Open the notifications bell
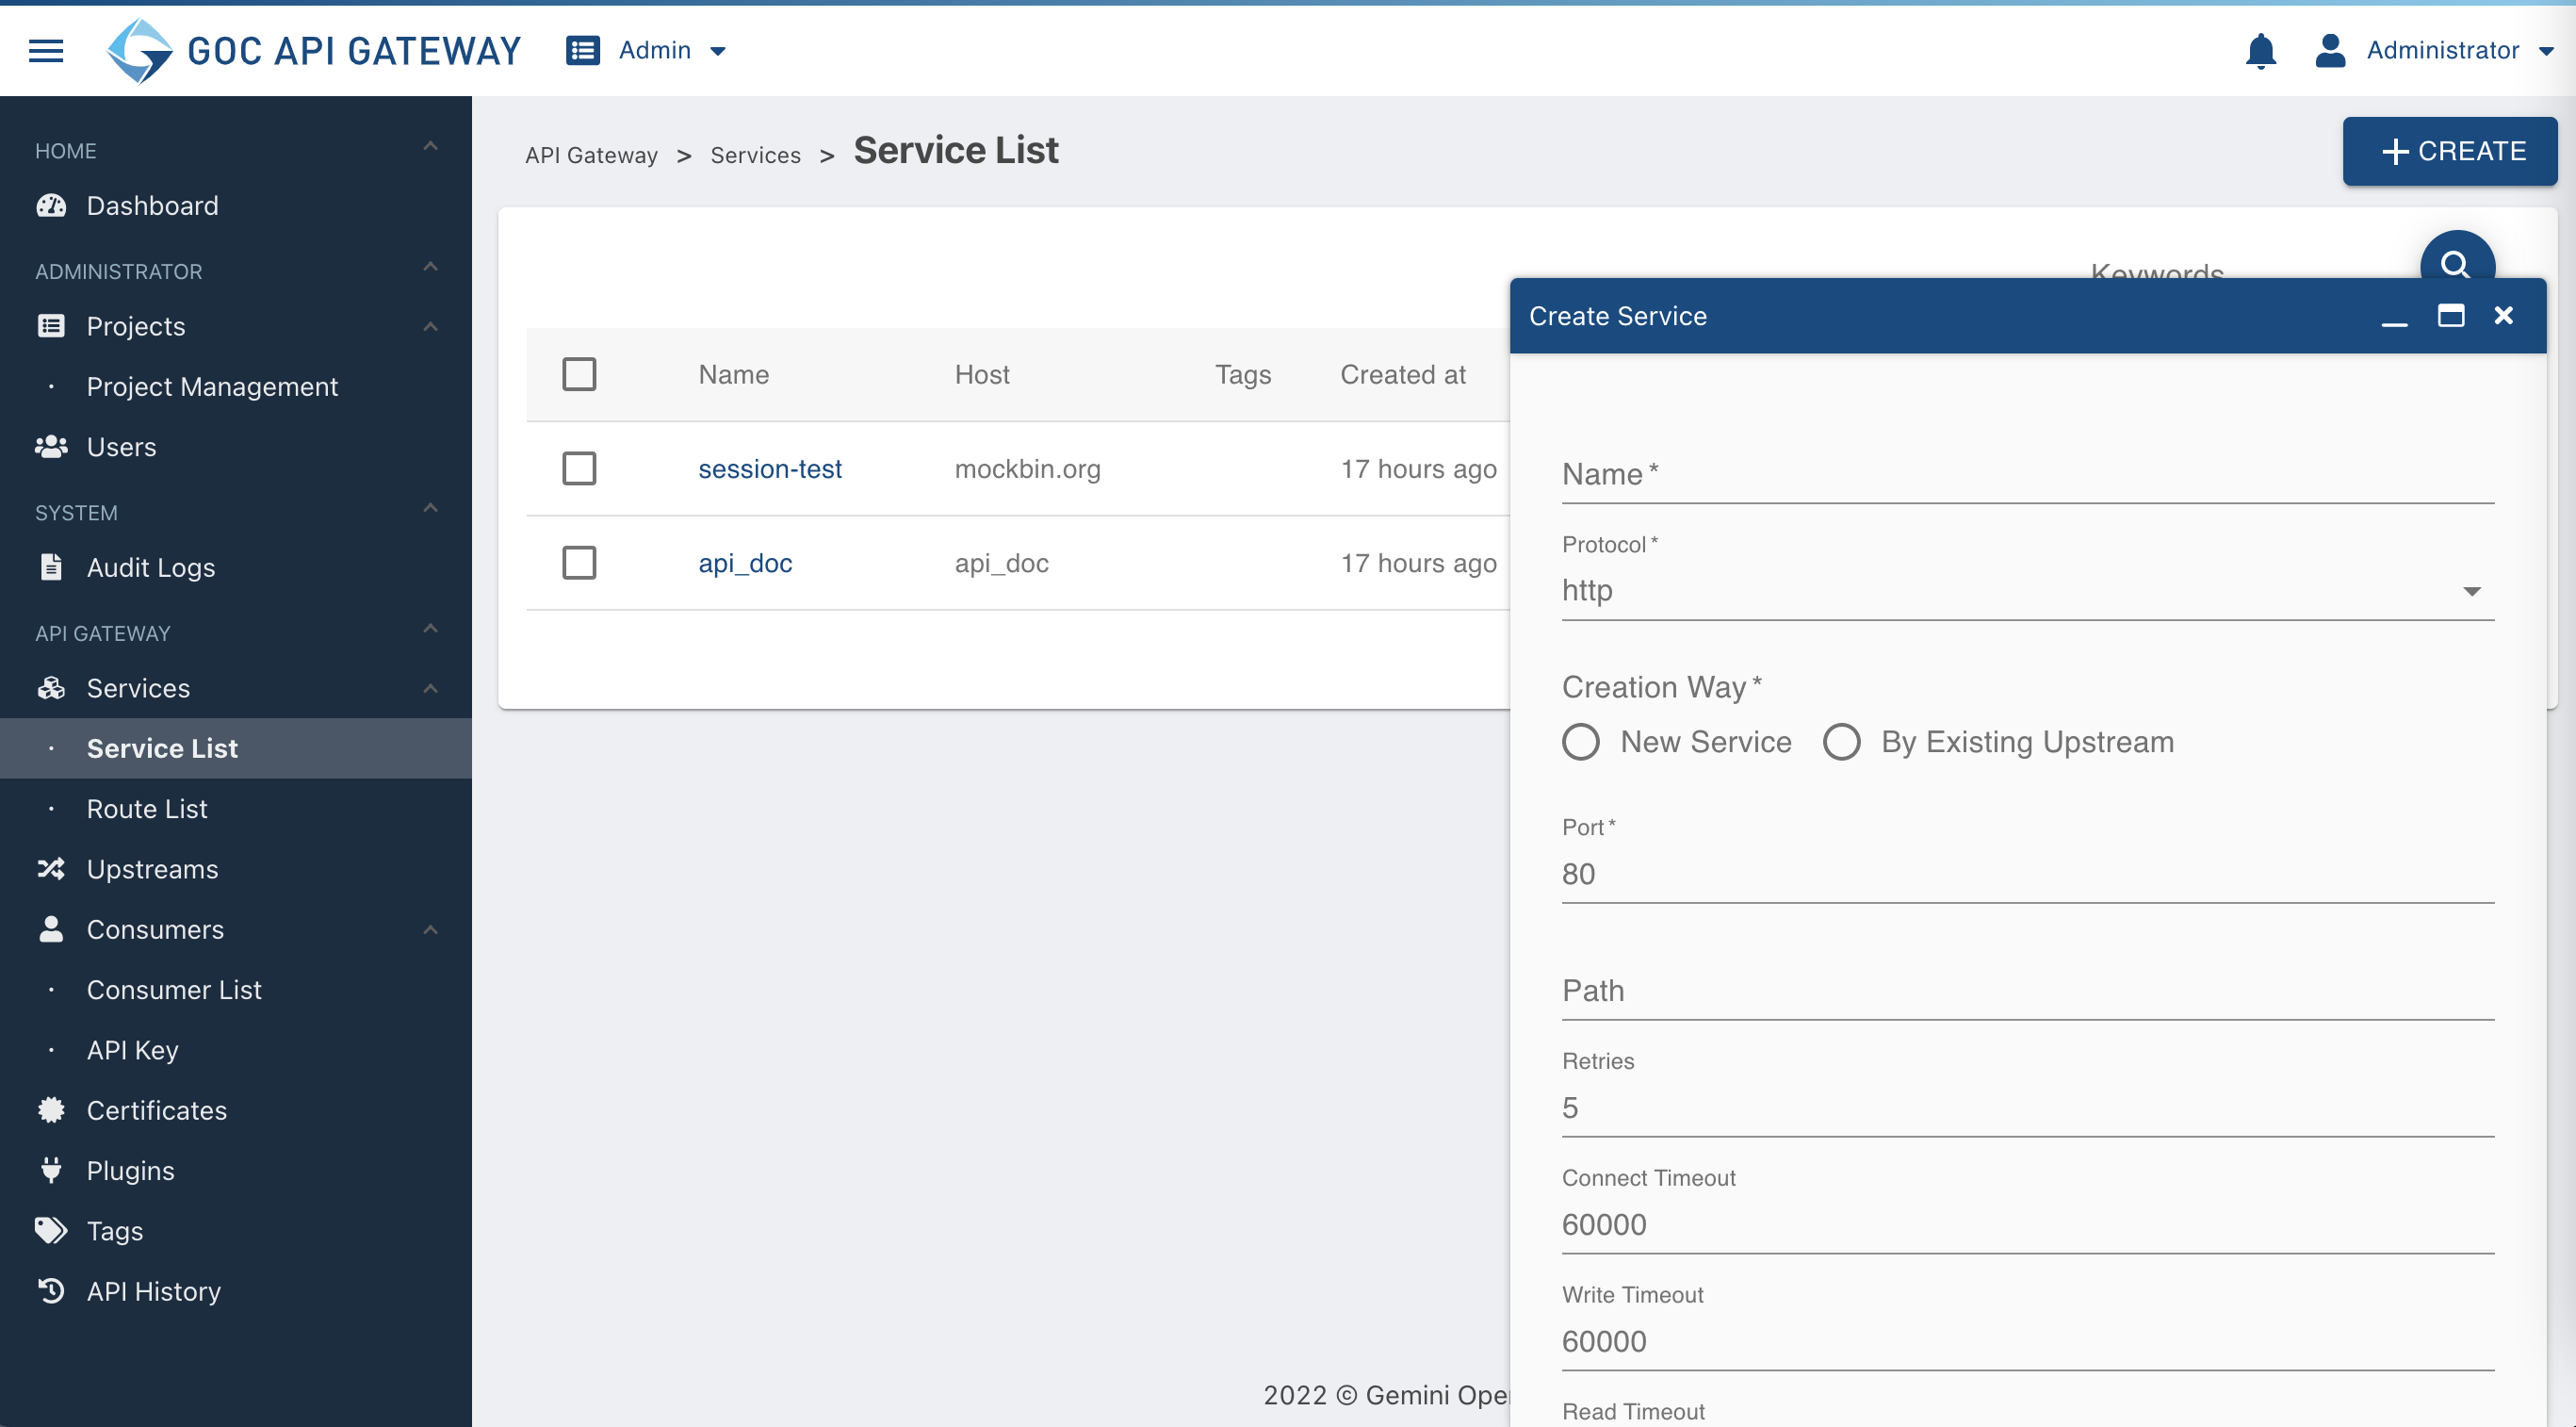2576x1427 pixels. coord(2260,50)
